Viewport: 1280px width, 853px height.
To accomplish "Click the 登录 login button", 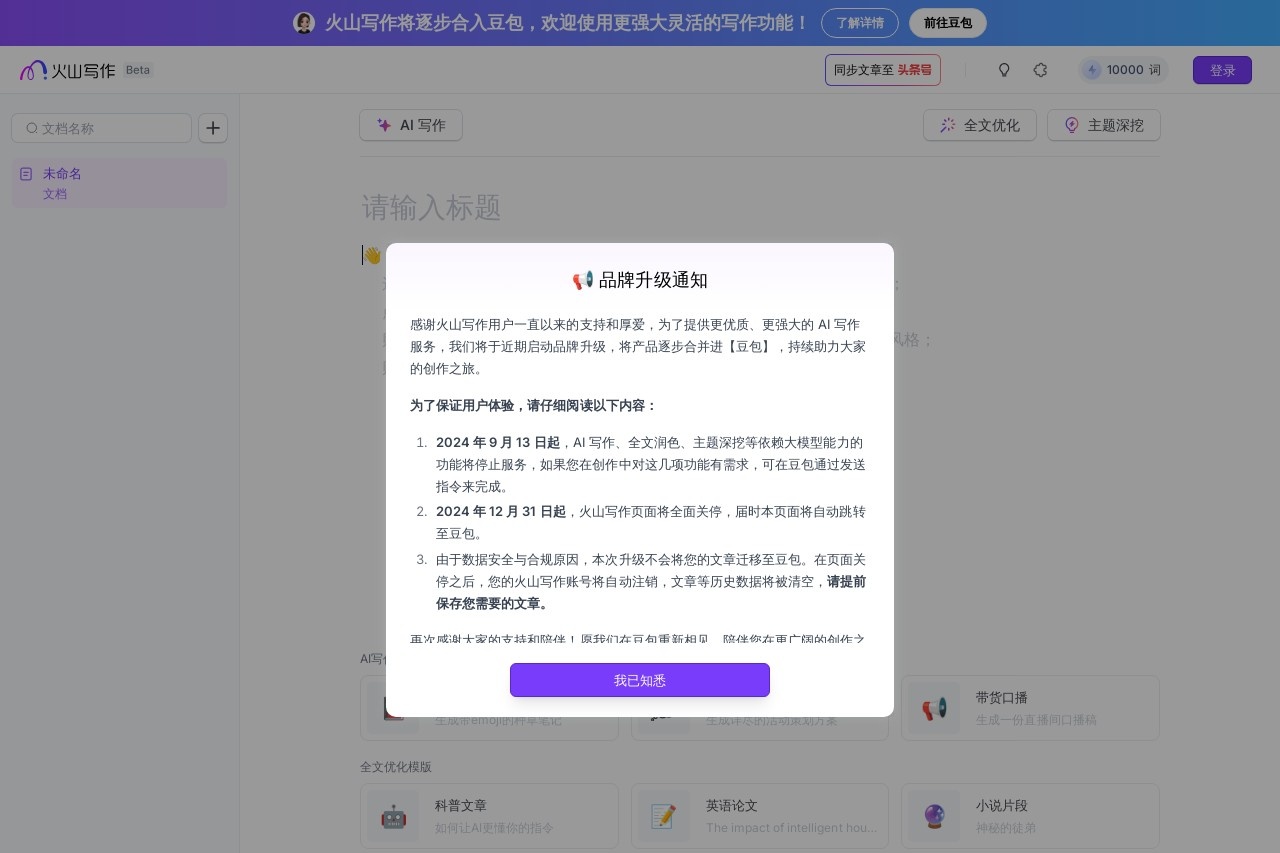I will (1222, 70).
